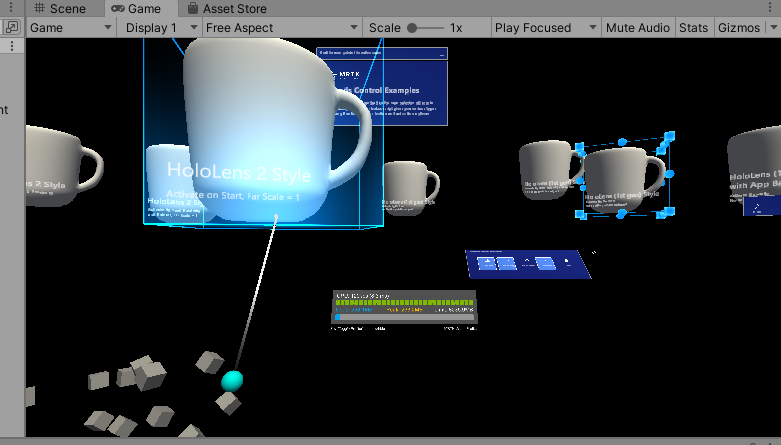Click the diagnostics profiler memory bar
The height and width of the screenshot is (445, 781).
(x=404, y=317)
